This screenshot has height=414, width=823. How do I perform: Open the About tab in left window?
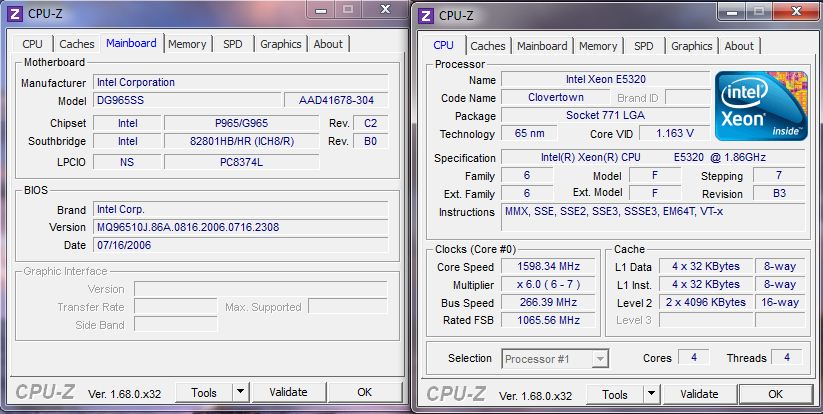tap(328, 44)
